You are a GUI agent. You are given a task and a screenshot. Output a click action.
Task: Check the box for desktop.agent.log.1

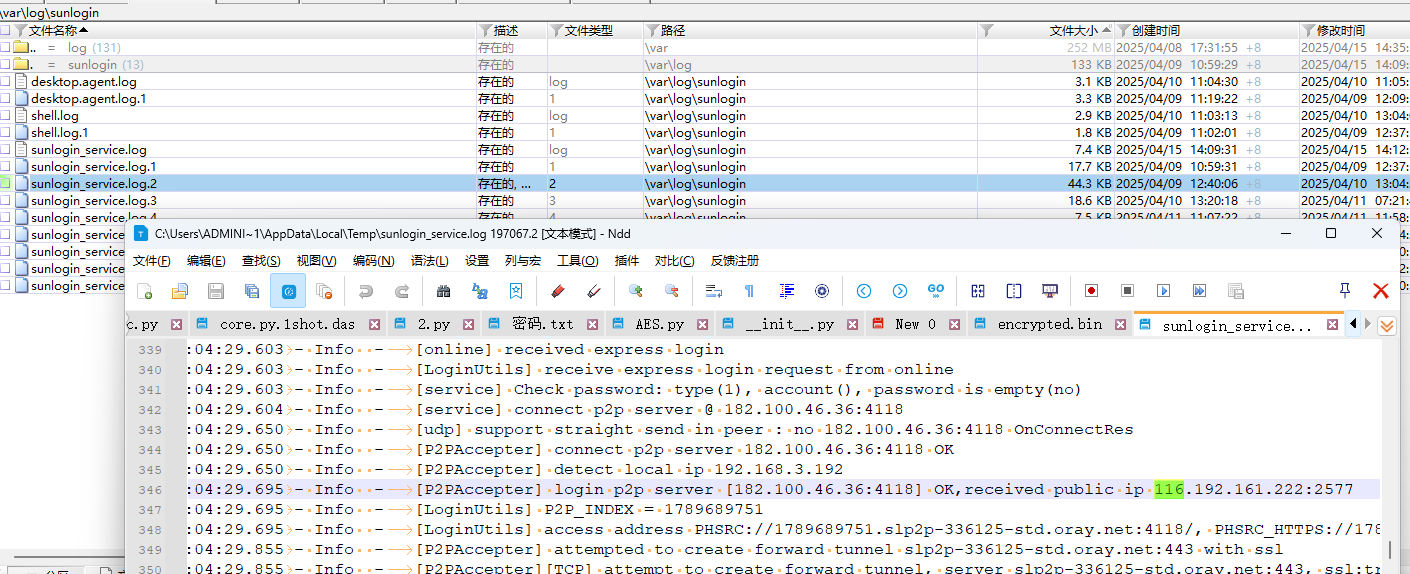(6, 99)
